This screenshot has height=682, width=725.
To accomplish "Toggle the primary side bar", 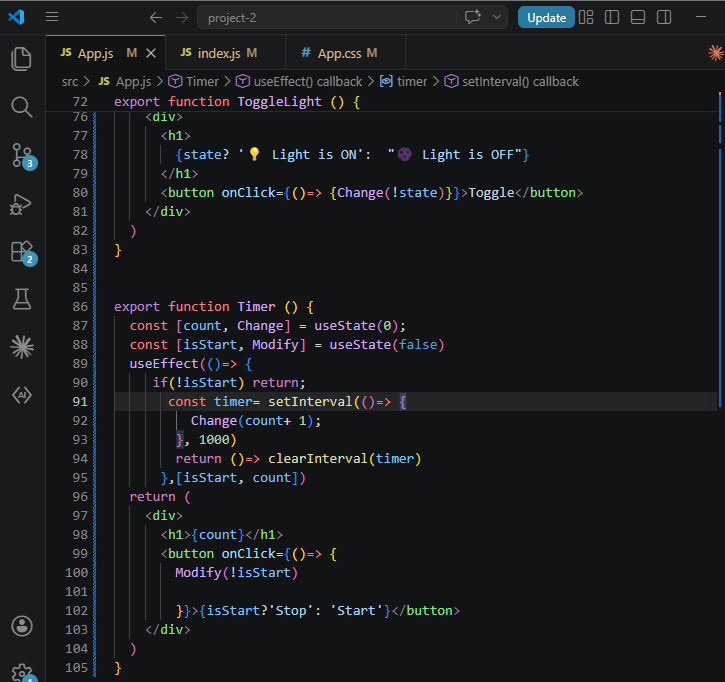I will (x=612, y=18).
